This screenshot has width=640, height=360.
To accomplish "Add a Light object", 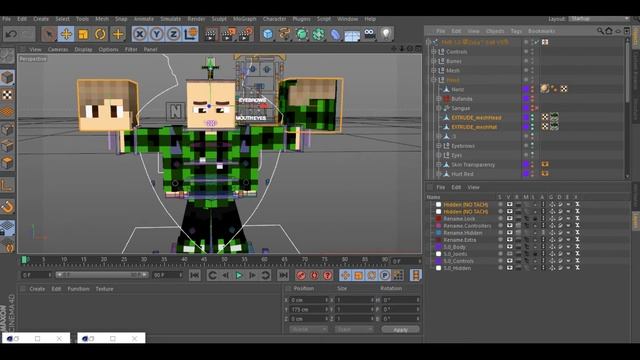I will point(386,34).
